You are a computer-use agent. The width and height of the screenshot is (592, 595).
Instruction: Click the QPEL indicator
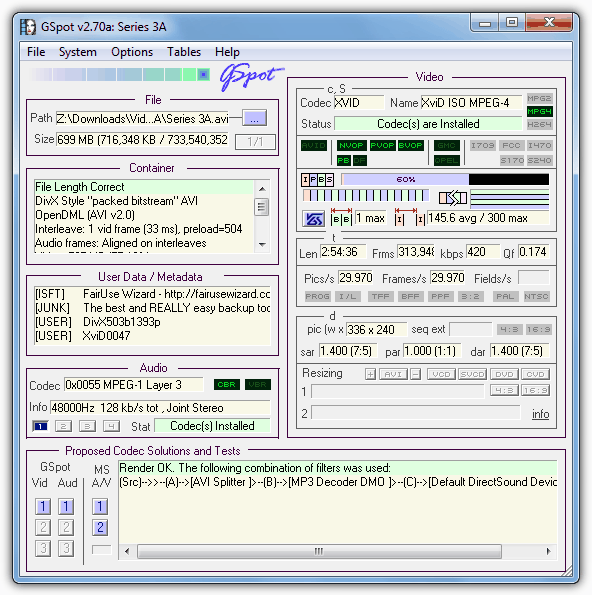point(447,160)
